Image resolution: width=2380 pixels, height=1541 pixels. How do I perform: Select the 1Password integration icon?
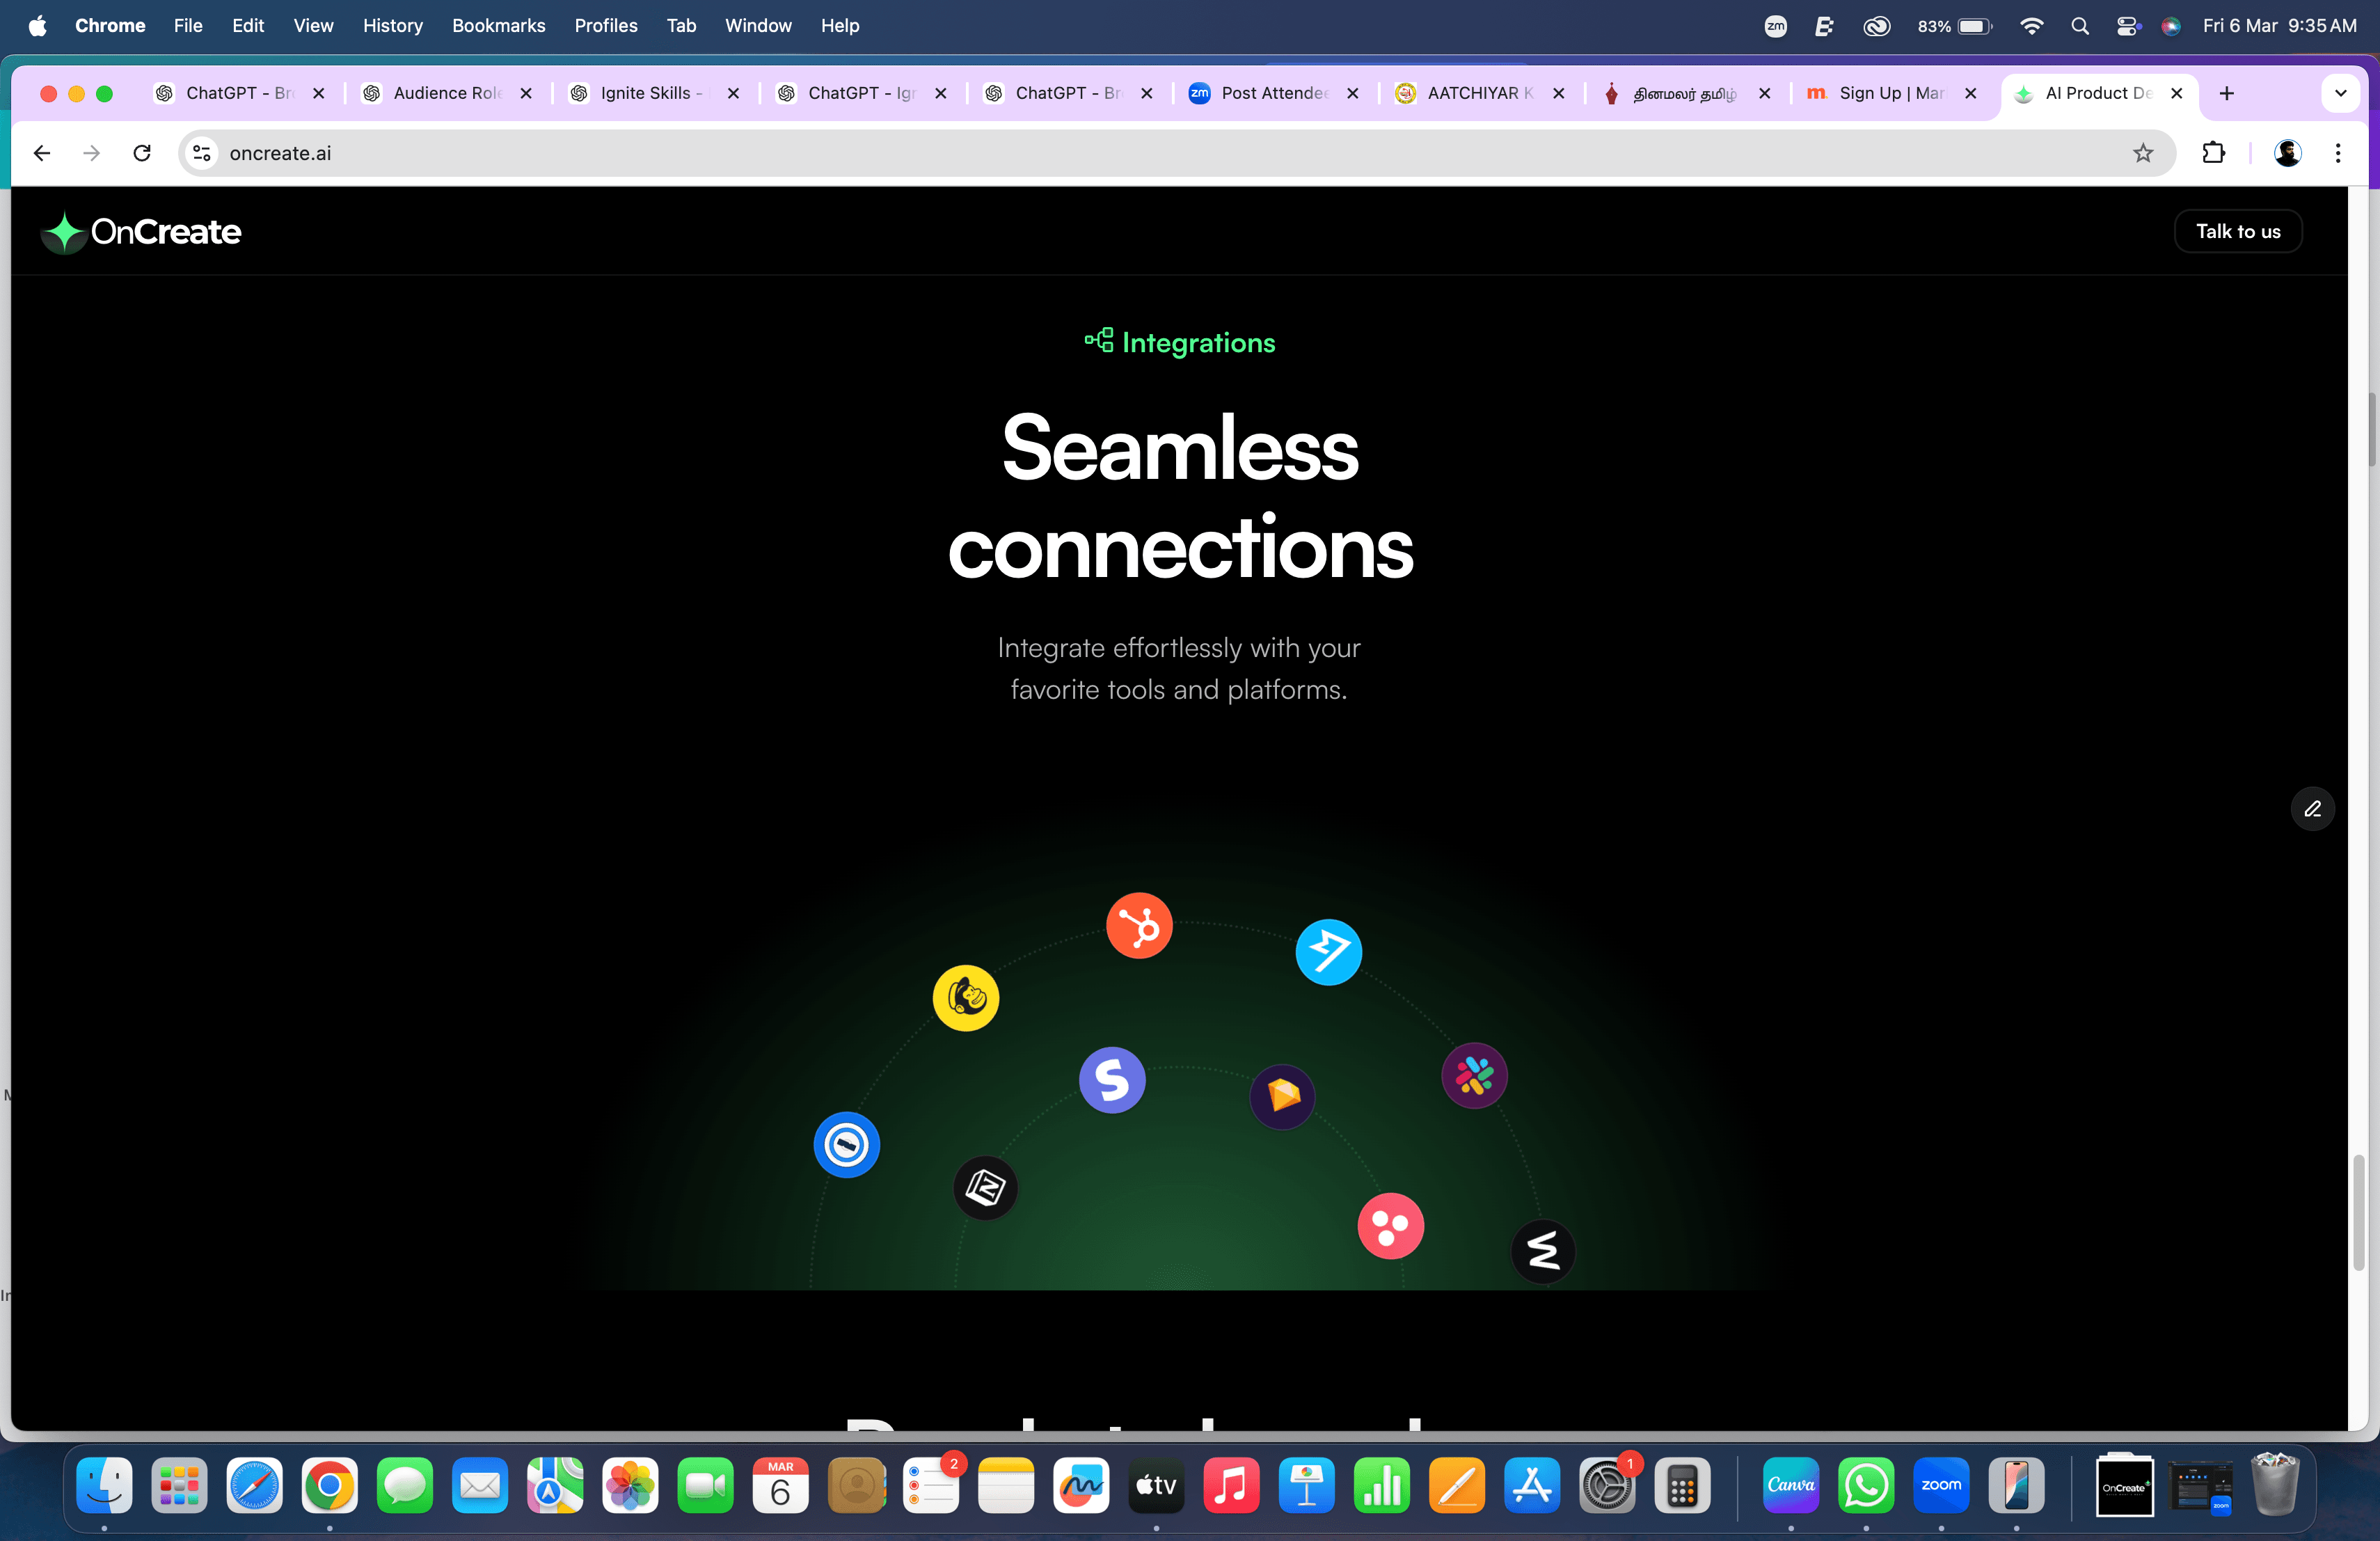click(846, 1145)
